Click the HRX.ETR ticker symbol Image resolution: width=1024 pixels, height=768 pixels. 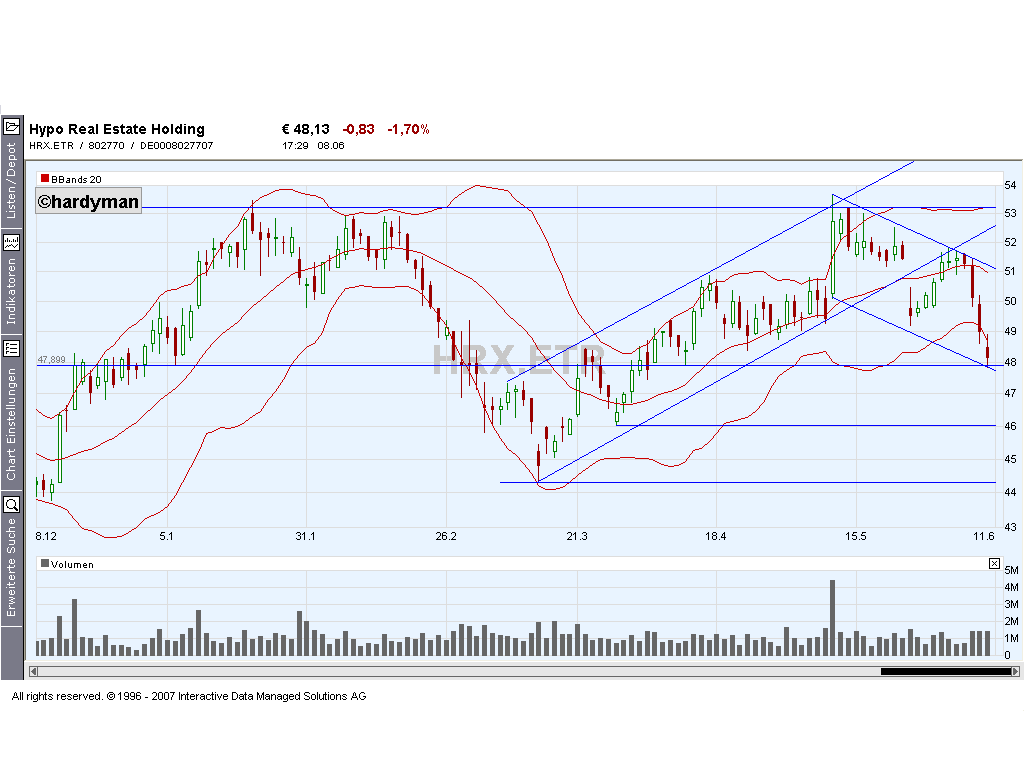click(x=52, y=145)
